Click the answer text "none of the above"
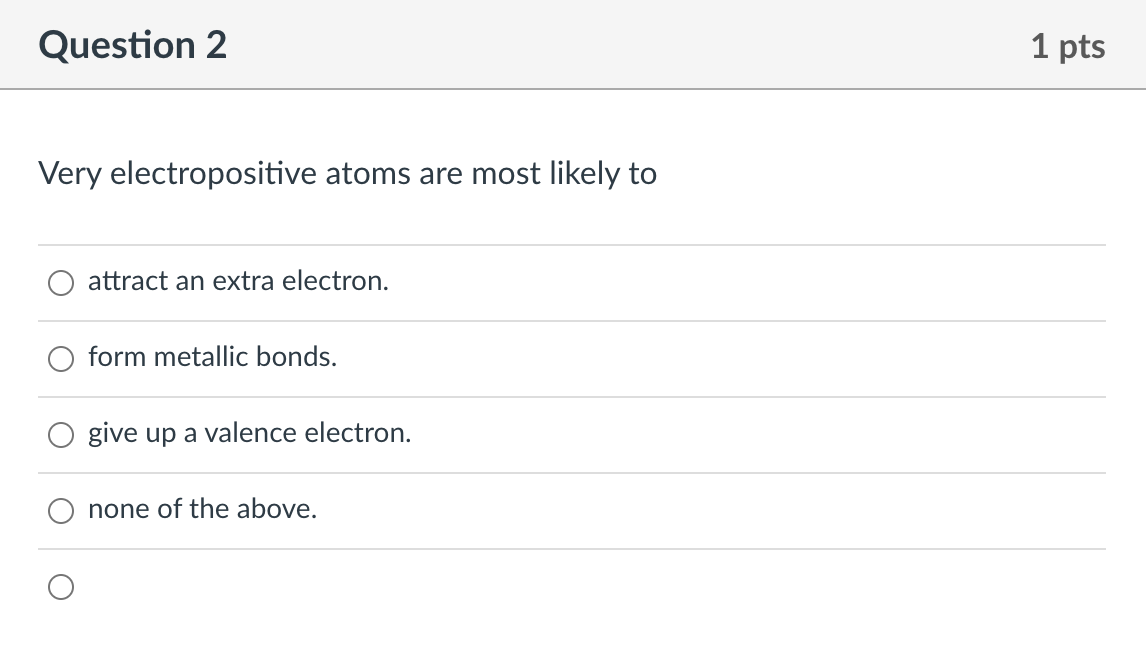Image resolution: width=1146 pixels, height=664 pixels. pyautogui.click(x=202, y=509)
